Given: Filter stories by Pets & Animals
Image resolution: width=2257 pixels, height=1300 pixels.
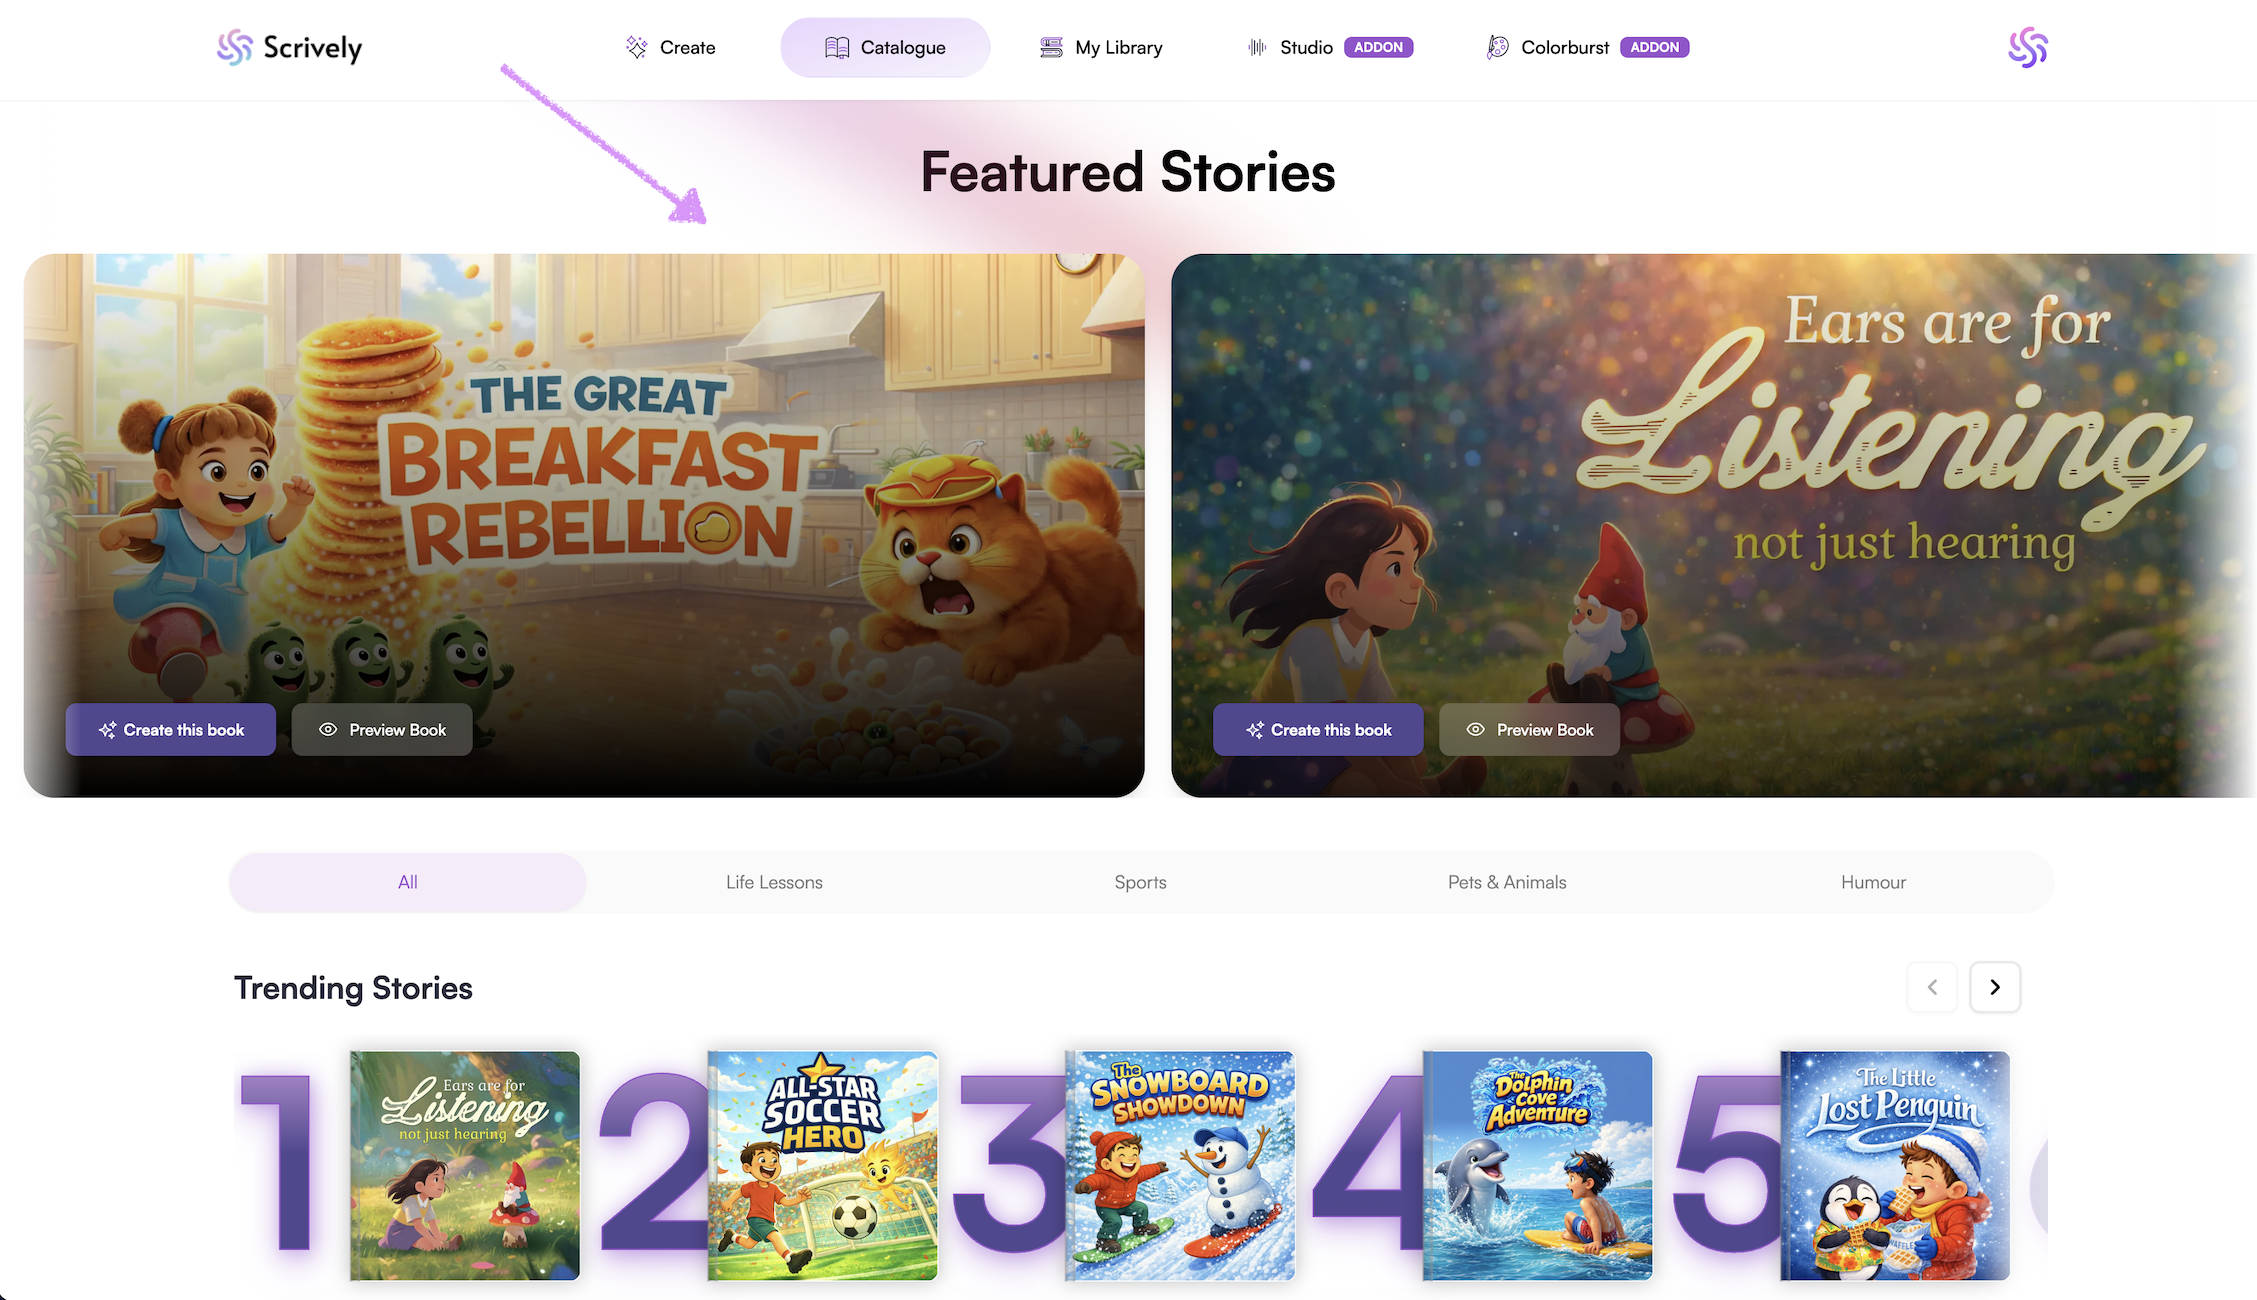Looking at the screenshot, I should pyautogui.click(x=1507, y=882).
